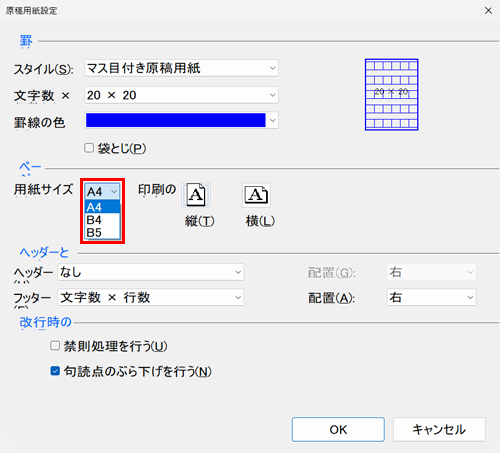Expand the 文字数 × 行数 20 × 20 dropdown
Screen dimensions: 500x453
(x=181, y=95)
